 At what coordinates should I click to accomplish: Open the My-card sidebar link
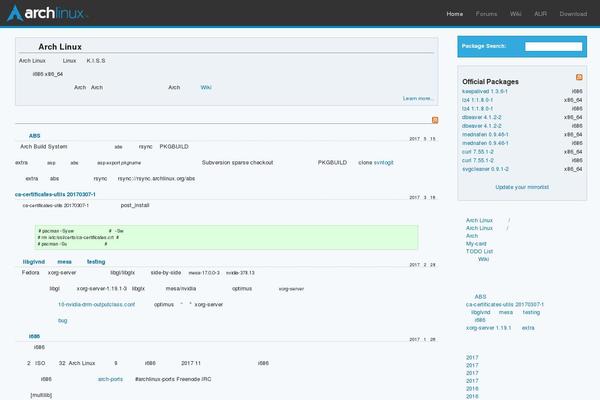[x=476, y=243]
